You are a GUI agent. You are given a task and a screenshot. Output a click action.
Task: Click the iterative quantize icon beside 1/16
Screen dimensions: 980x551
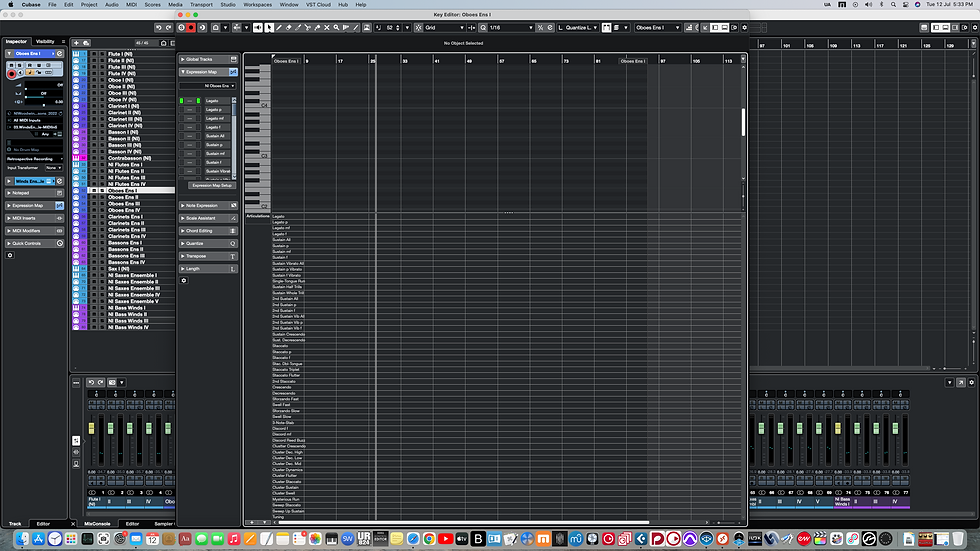[x=540, y=27]
